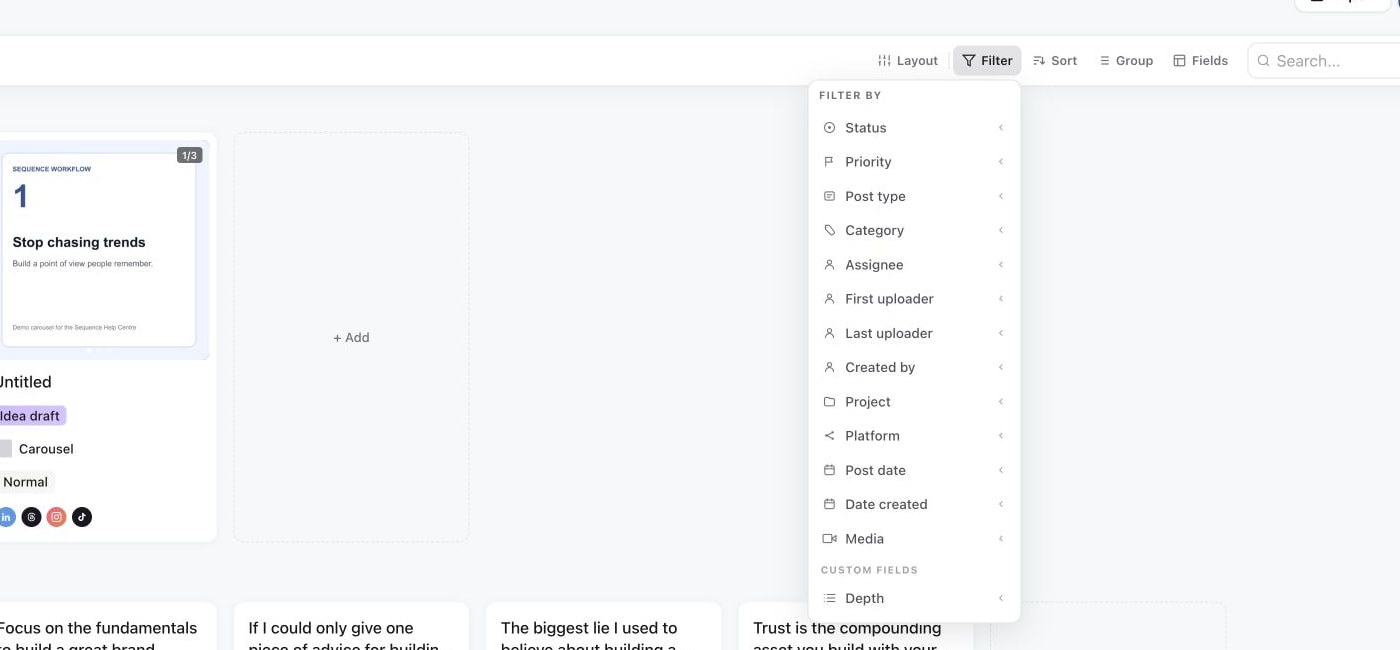Click the Last uploader person icon
This screenshot has width=1400, height=650.
point(829,333)
